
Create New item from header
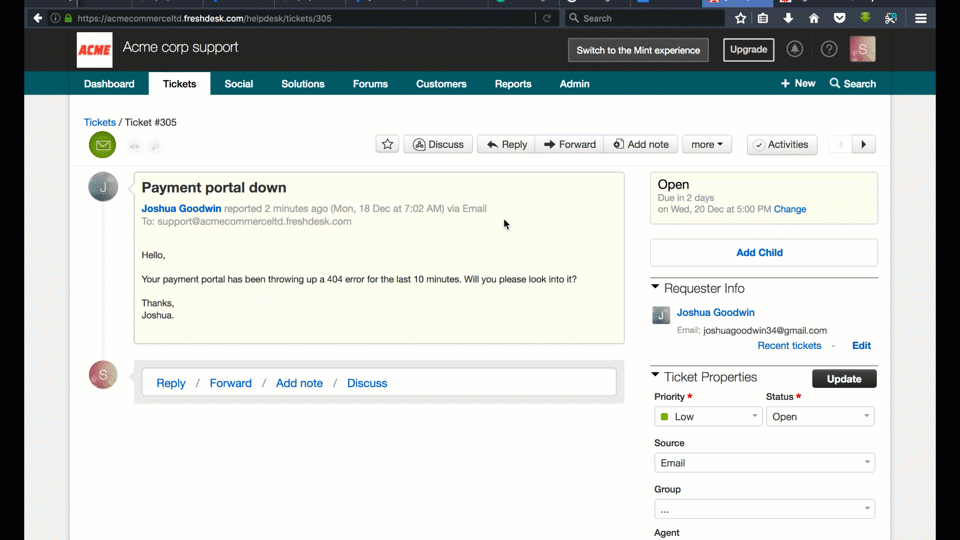[798, 83]
